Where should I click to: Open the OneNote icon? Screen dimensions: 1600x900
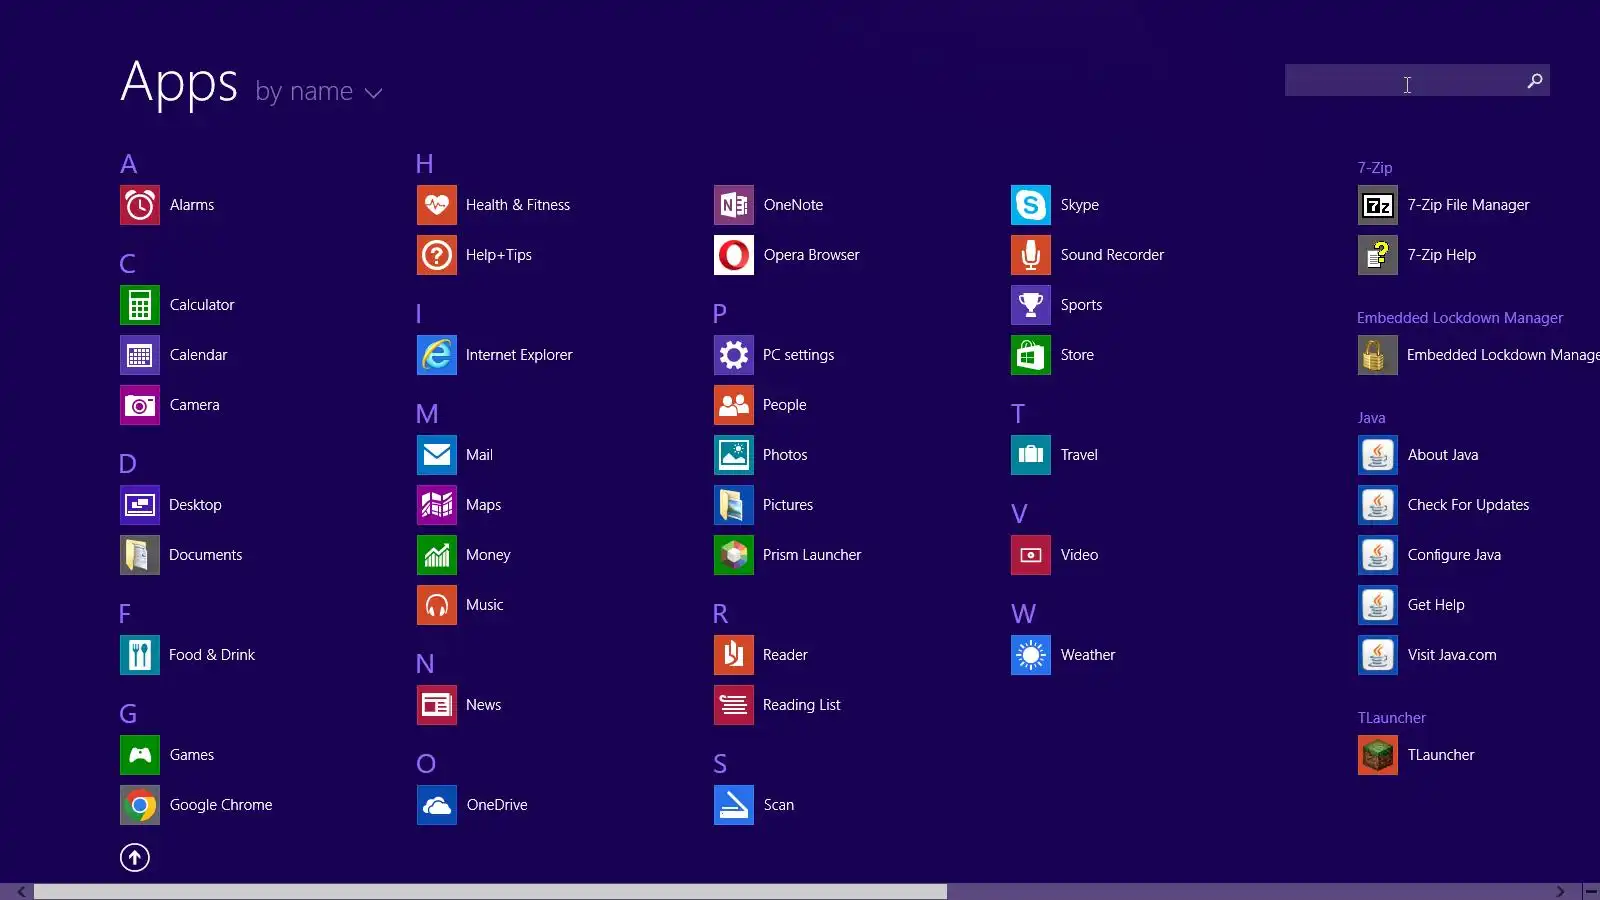click(x=734, y=205)
